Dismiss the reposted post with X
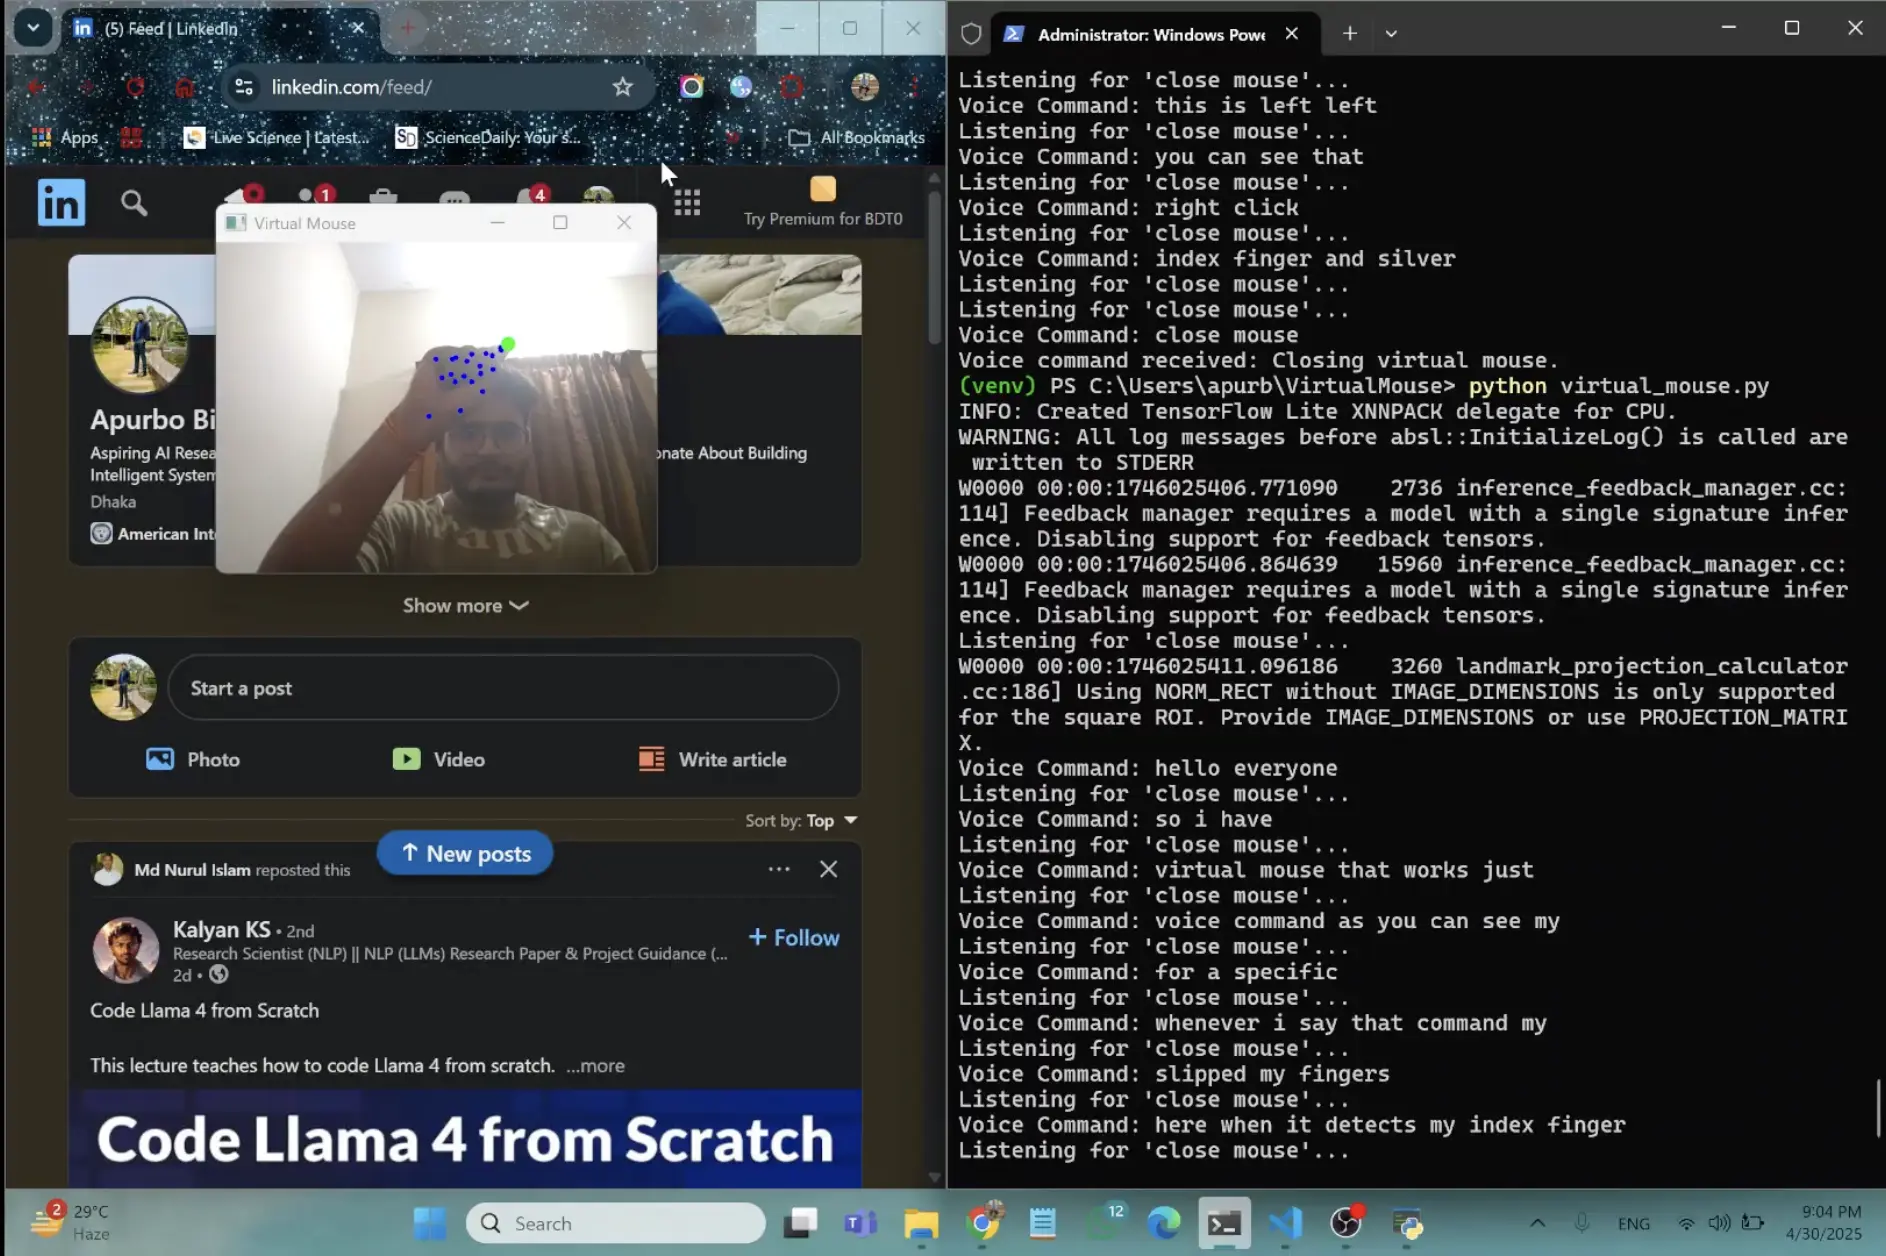The height and width of the screenshot is (1256, 1886). click(828, 869)
